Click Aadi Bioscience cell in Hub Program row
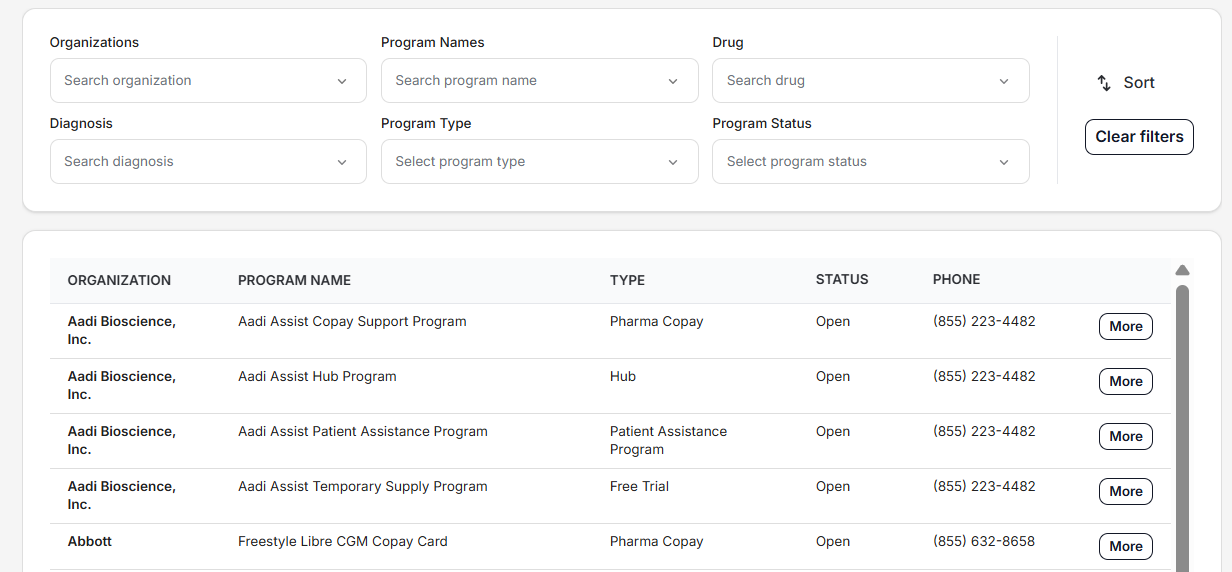 [121, 385]
